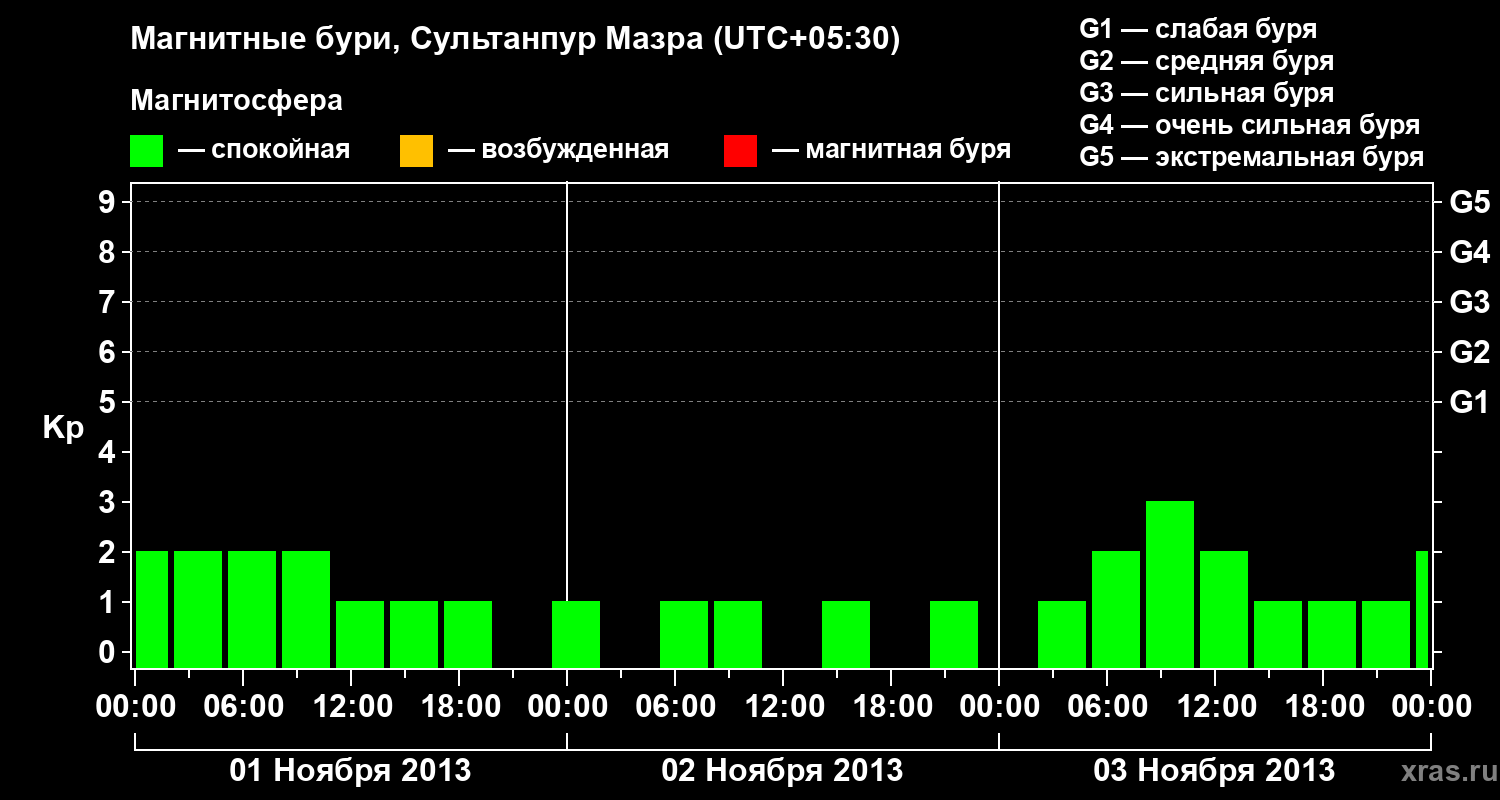Click the right-axis 'G2' storm level tick label
This screenshot has height=800, width=1500.
[1470, 352]
